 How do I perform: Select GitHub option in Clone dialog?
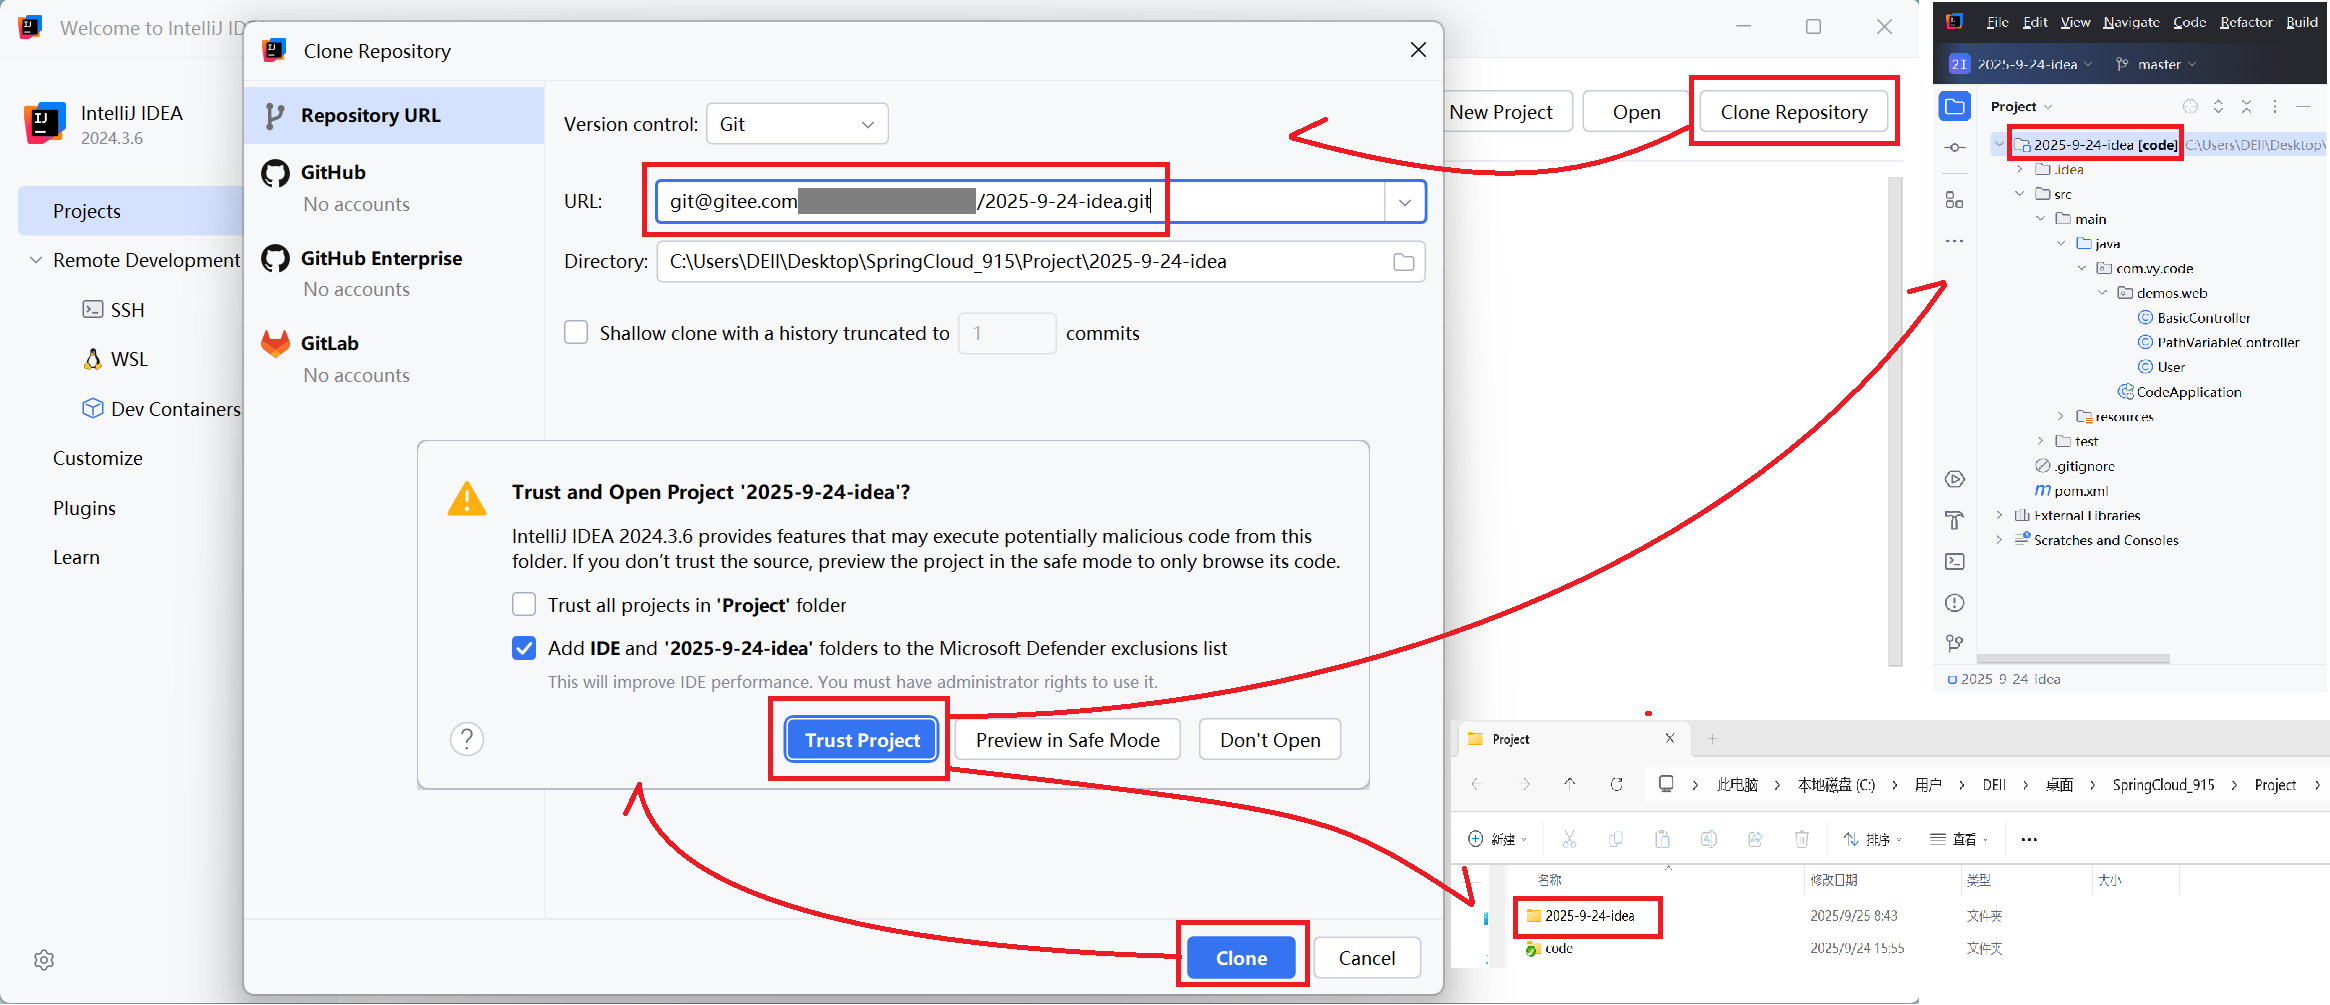(394, 187)
